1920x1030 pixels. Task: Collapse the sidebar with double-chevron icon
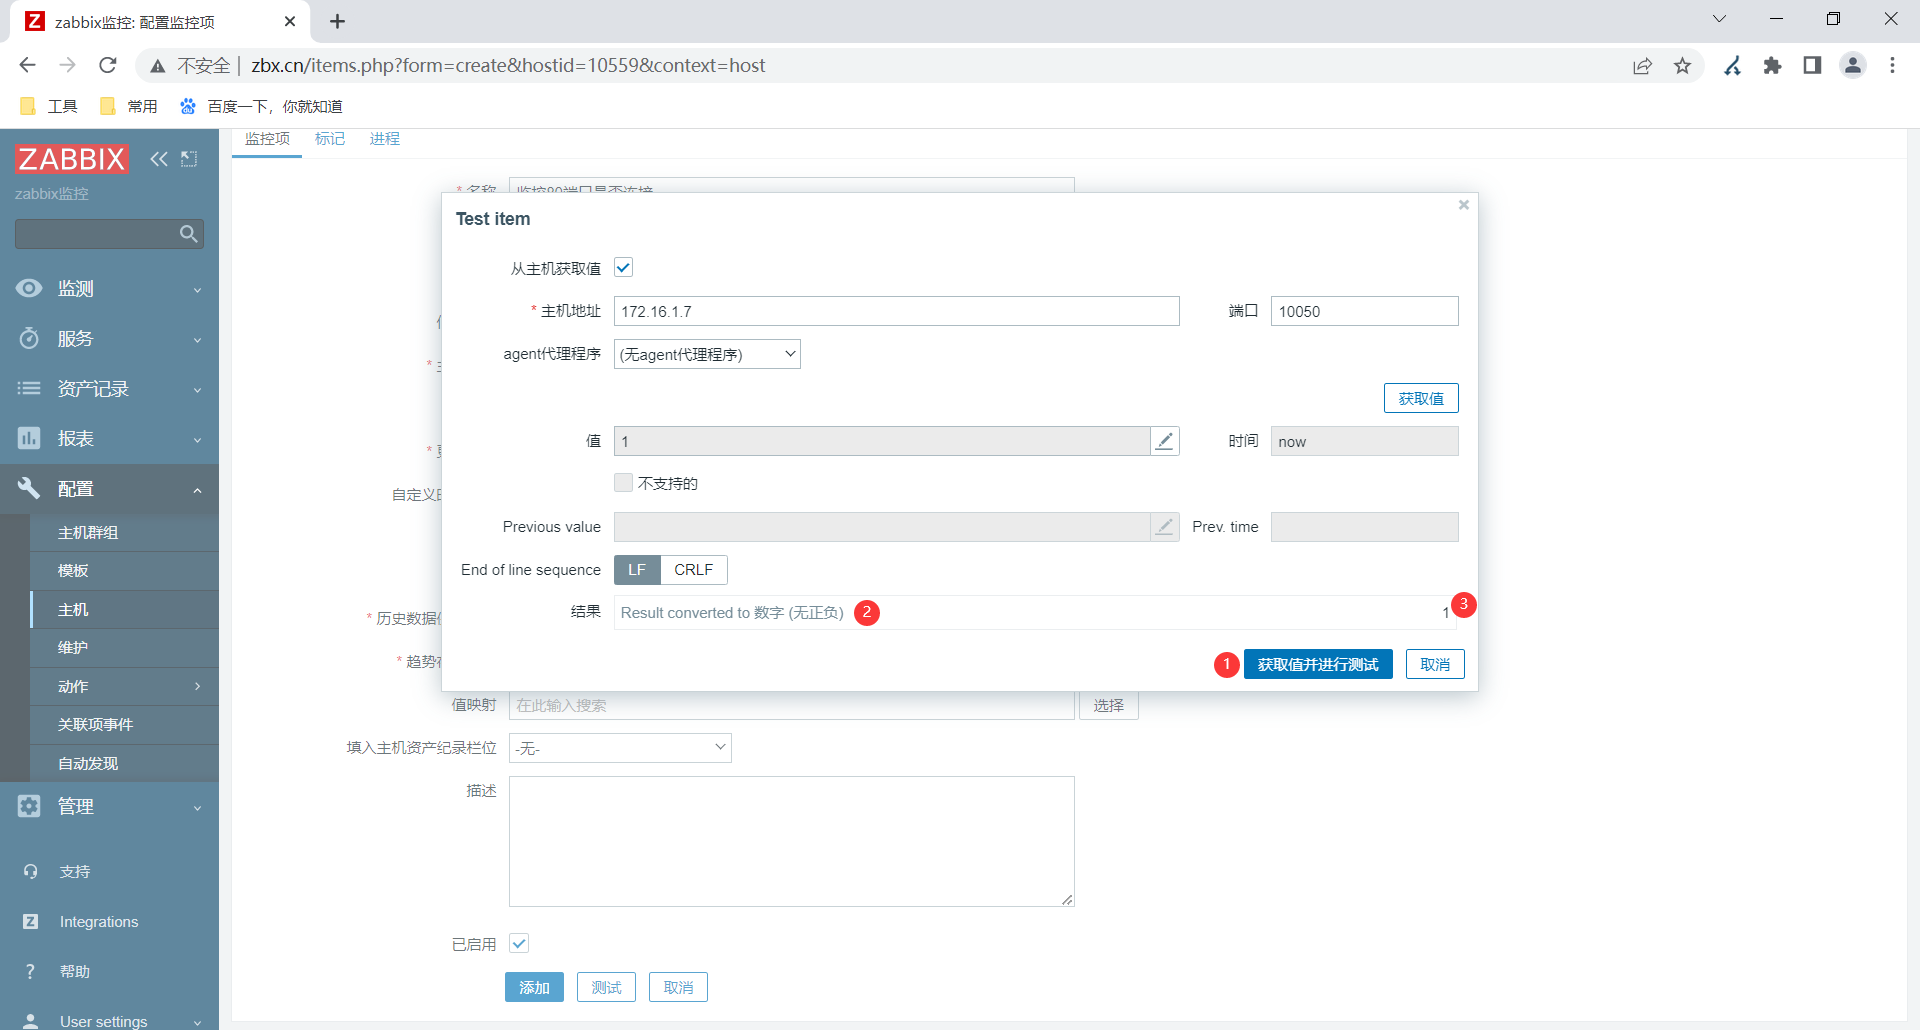click(159, 159)
